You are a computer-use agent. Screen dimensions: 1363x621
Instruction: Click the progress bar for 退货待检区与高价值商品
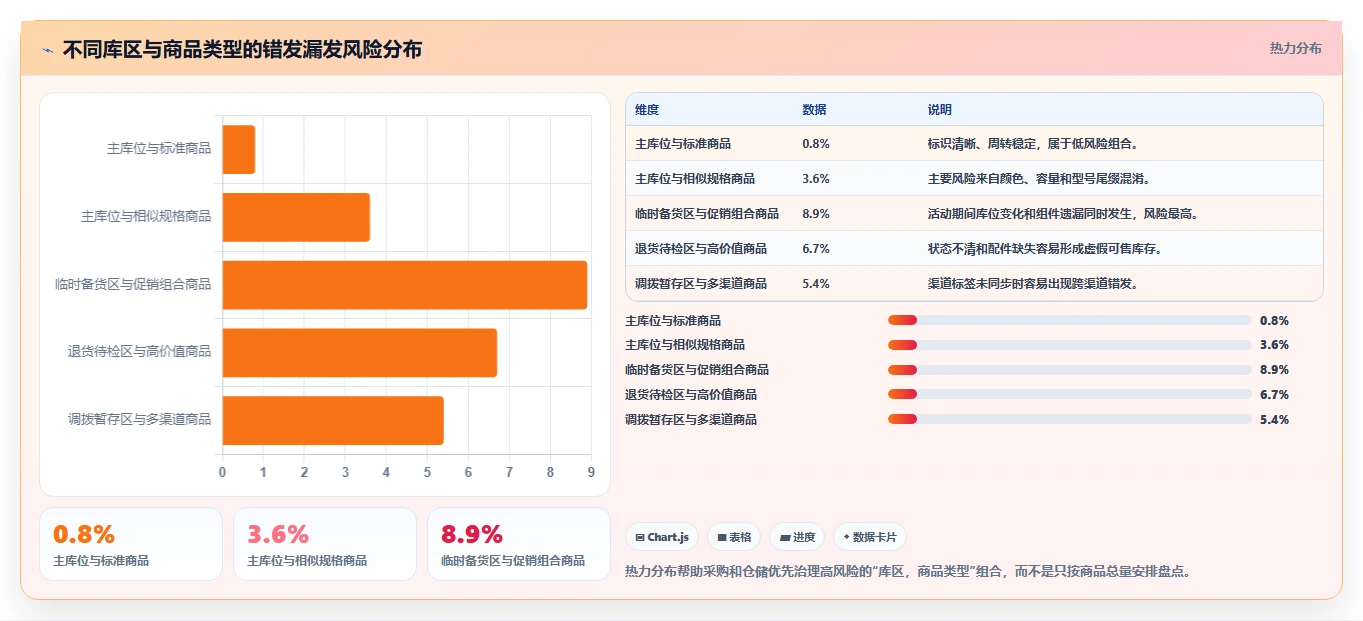click(1070, 394)
